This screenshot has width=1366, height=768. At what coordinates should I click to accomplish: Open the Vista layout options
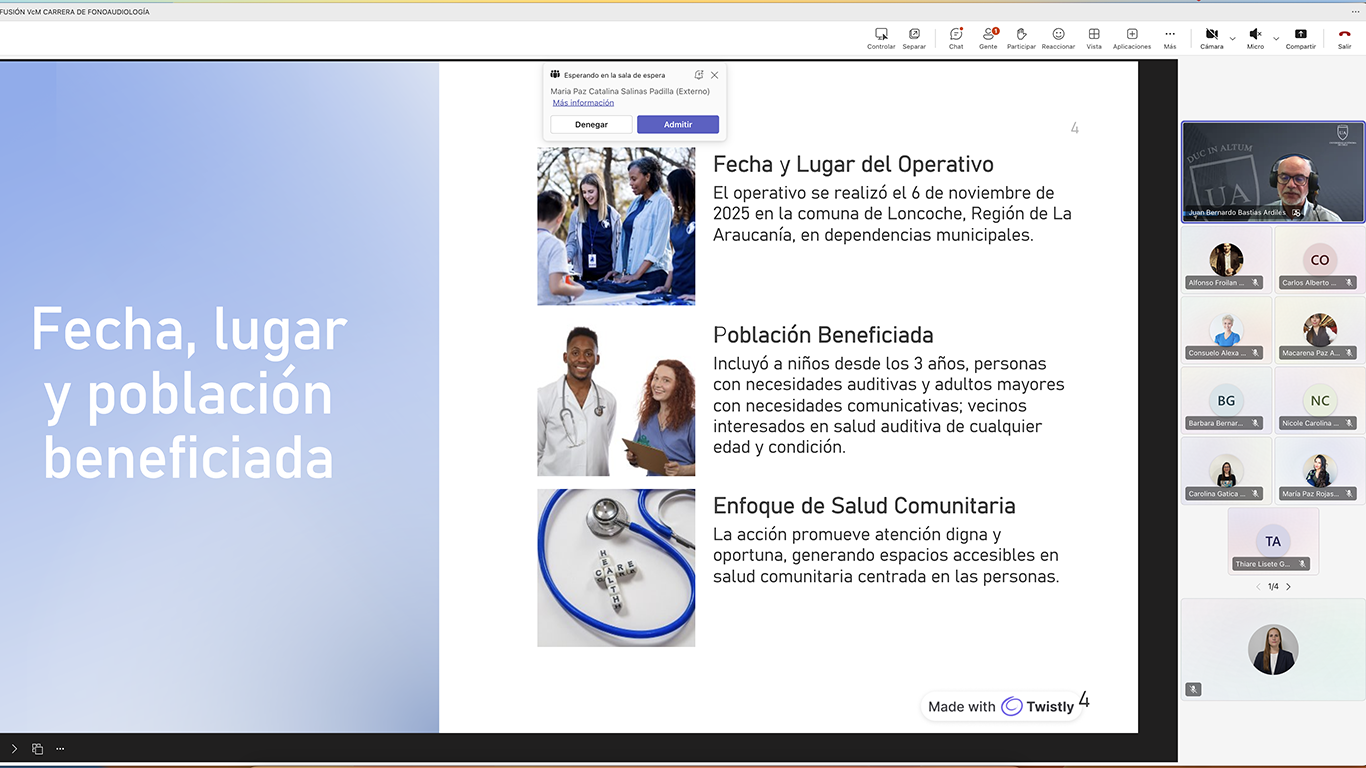pos(1094,38)
